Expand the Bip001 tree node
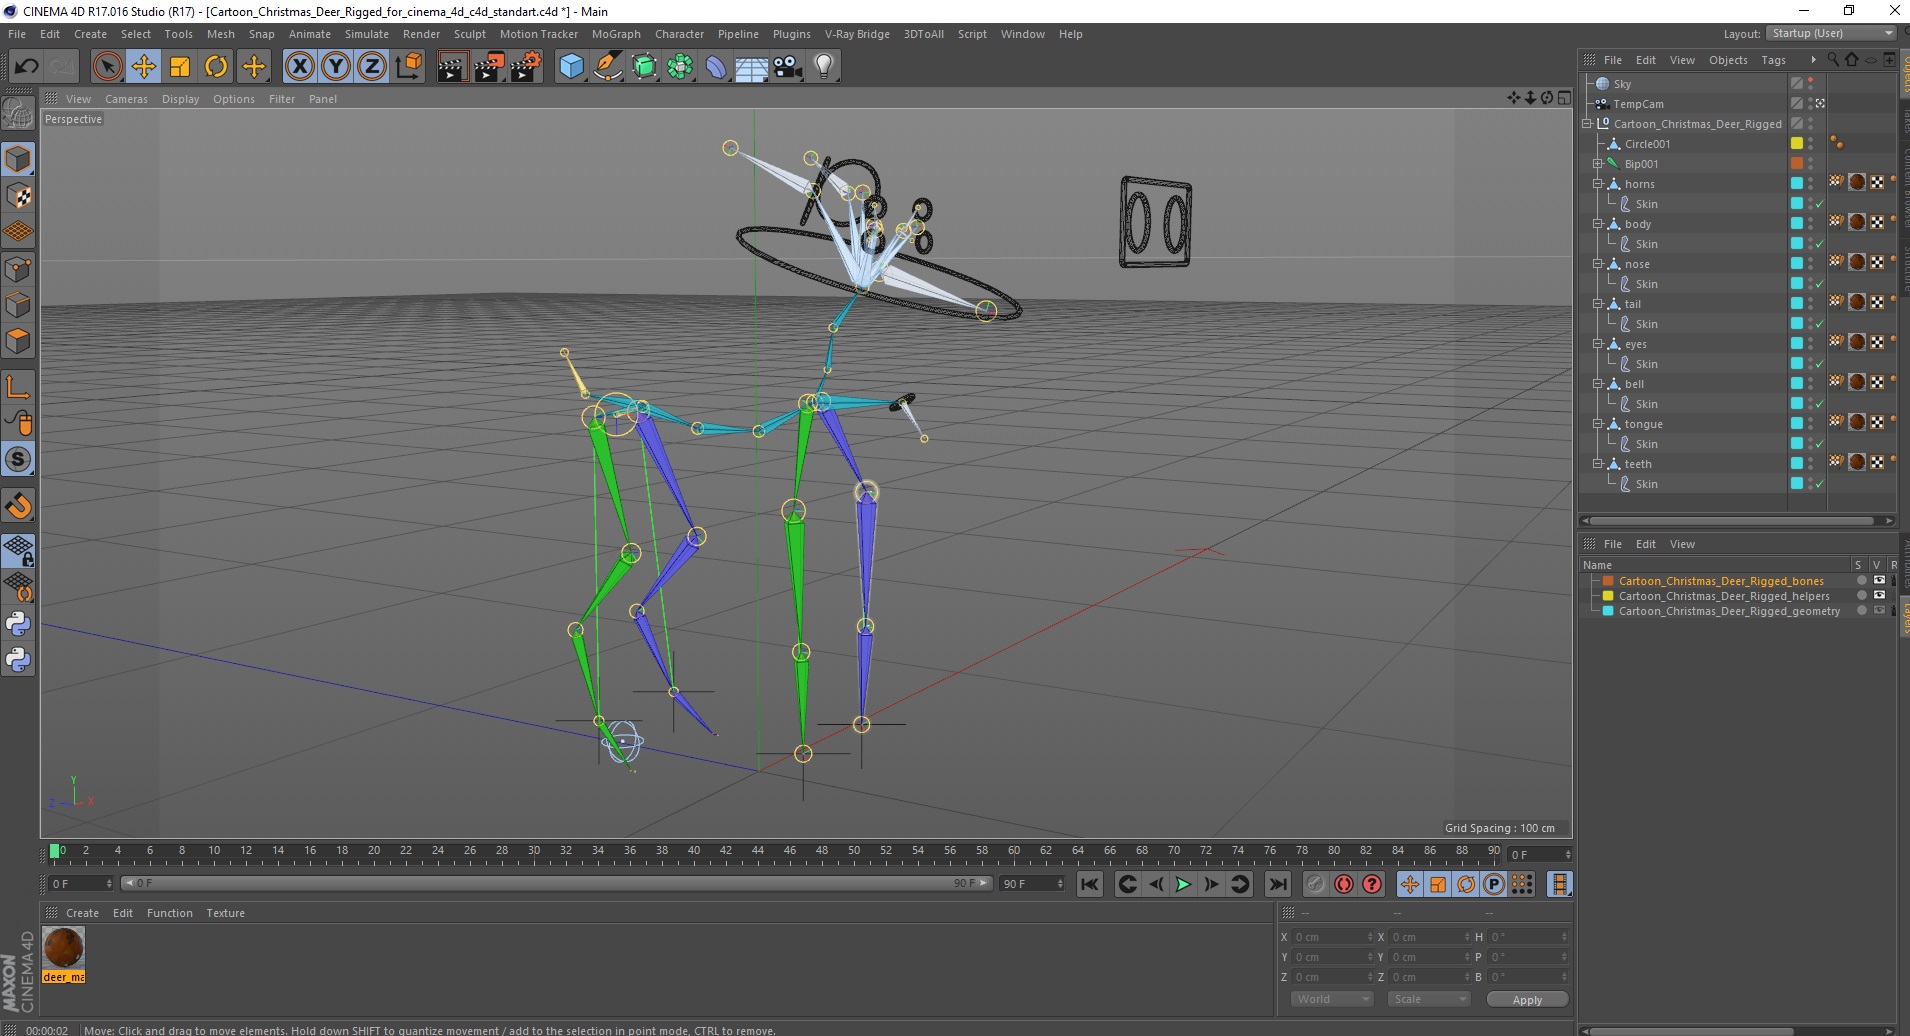 pos(1598,164)
